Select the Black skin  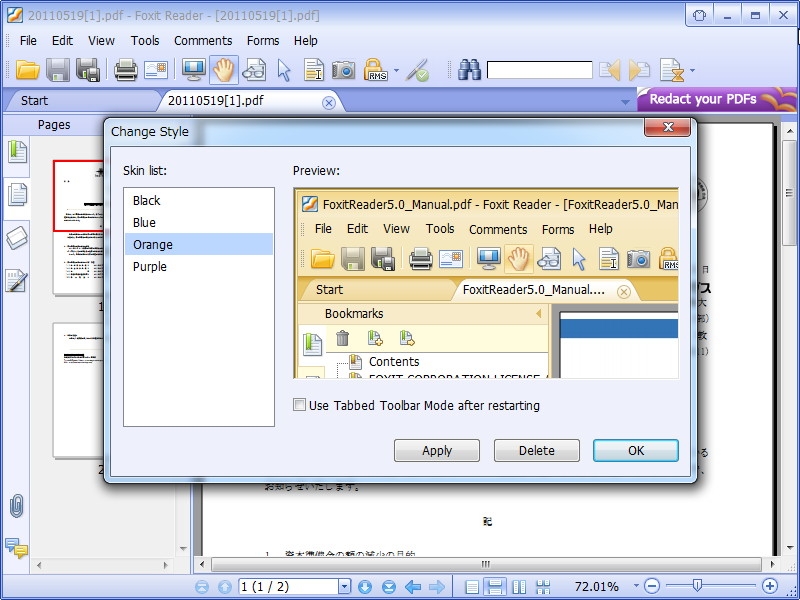click(199, 201)
